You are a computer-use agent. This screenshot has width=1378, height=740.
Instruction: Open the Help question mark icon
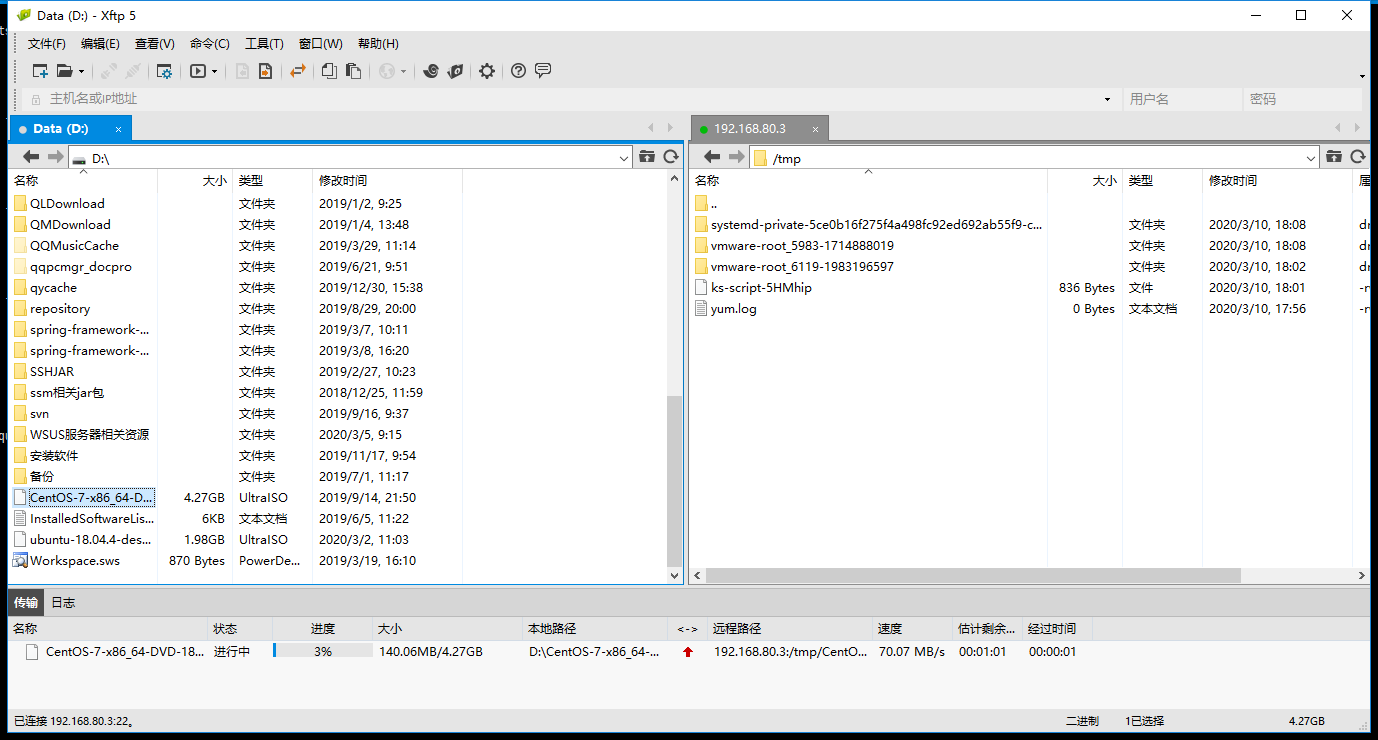click(518, 71)
